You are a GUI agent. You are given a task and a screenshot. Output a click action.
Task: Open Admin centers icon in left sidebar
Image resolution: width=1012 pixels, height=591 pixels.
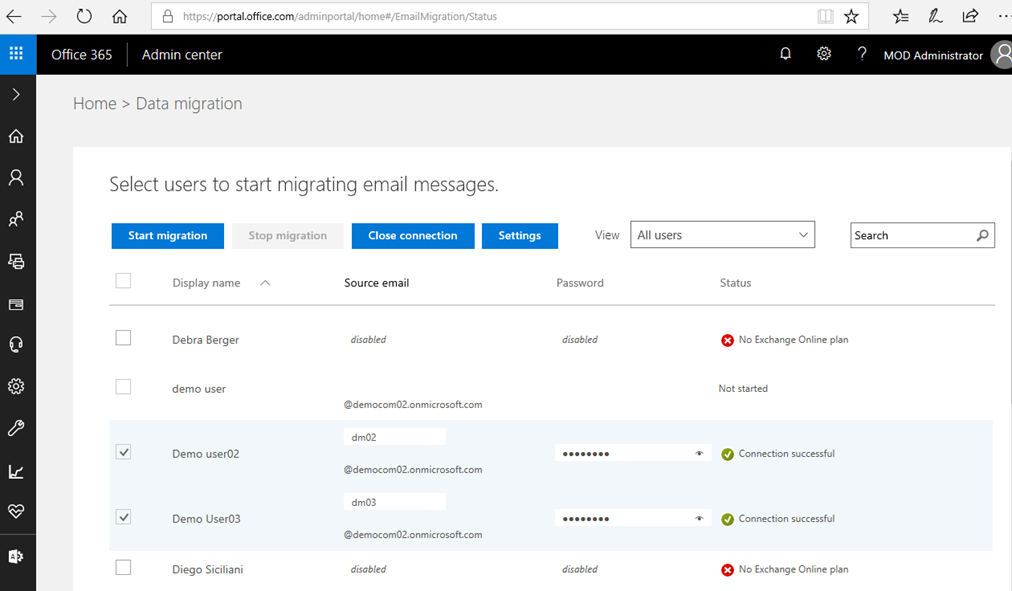click(16, 556)
